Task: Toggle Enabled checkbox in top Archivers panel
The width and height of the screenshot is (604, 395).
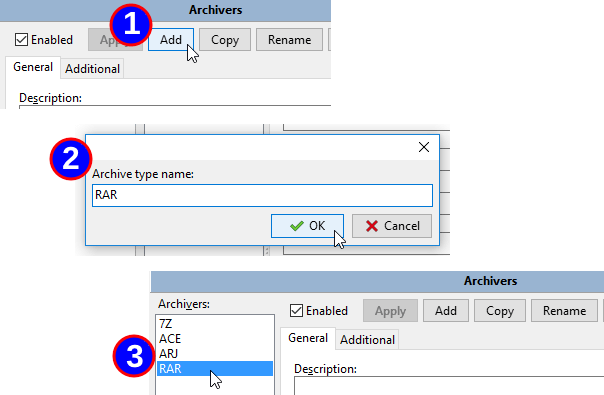Action: [44, 40]
